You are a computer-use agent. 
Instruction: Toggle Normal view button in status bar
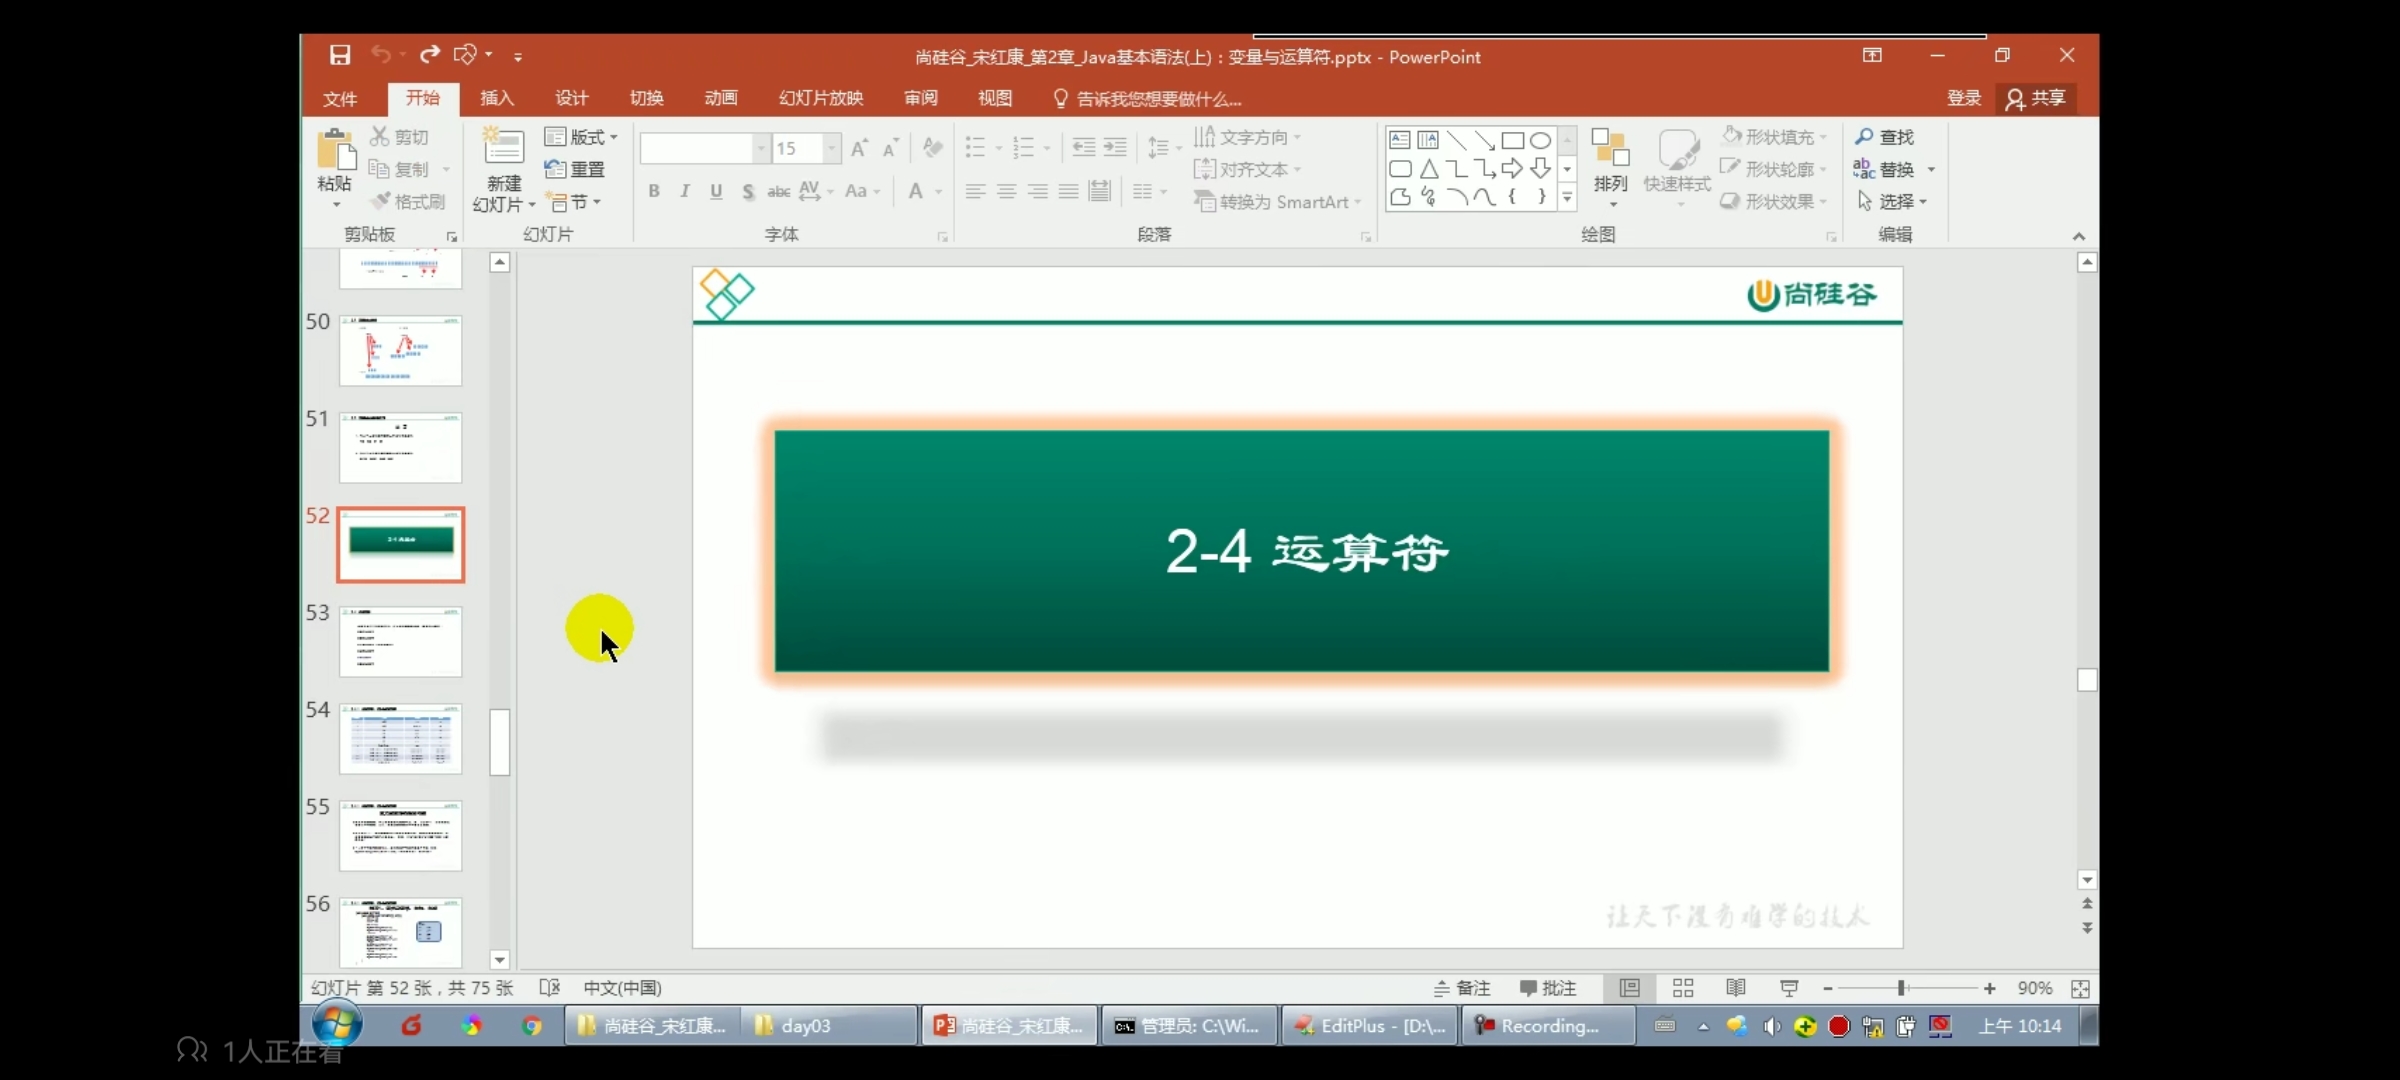point(1630,988)
